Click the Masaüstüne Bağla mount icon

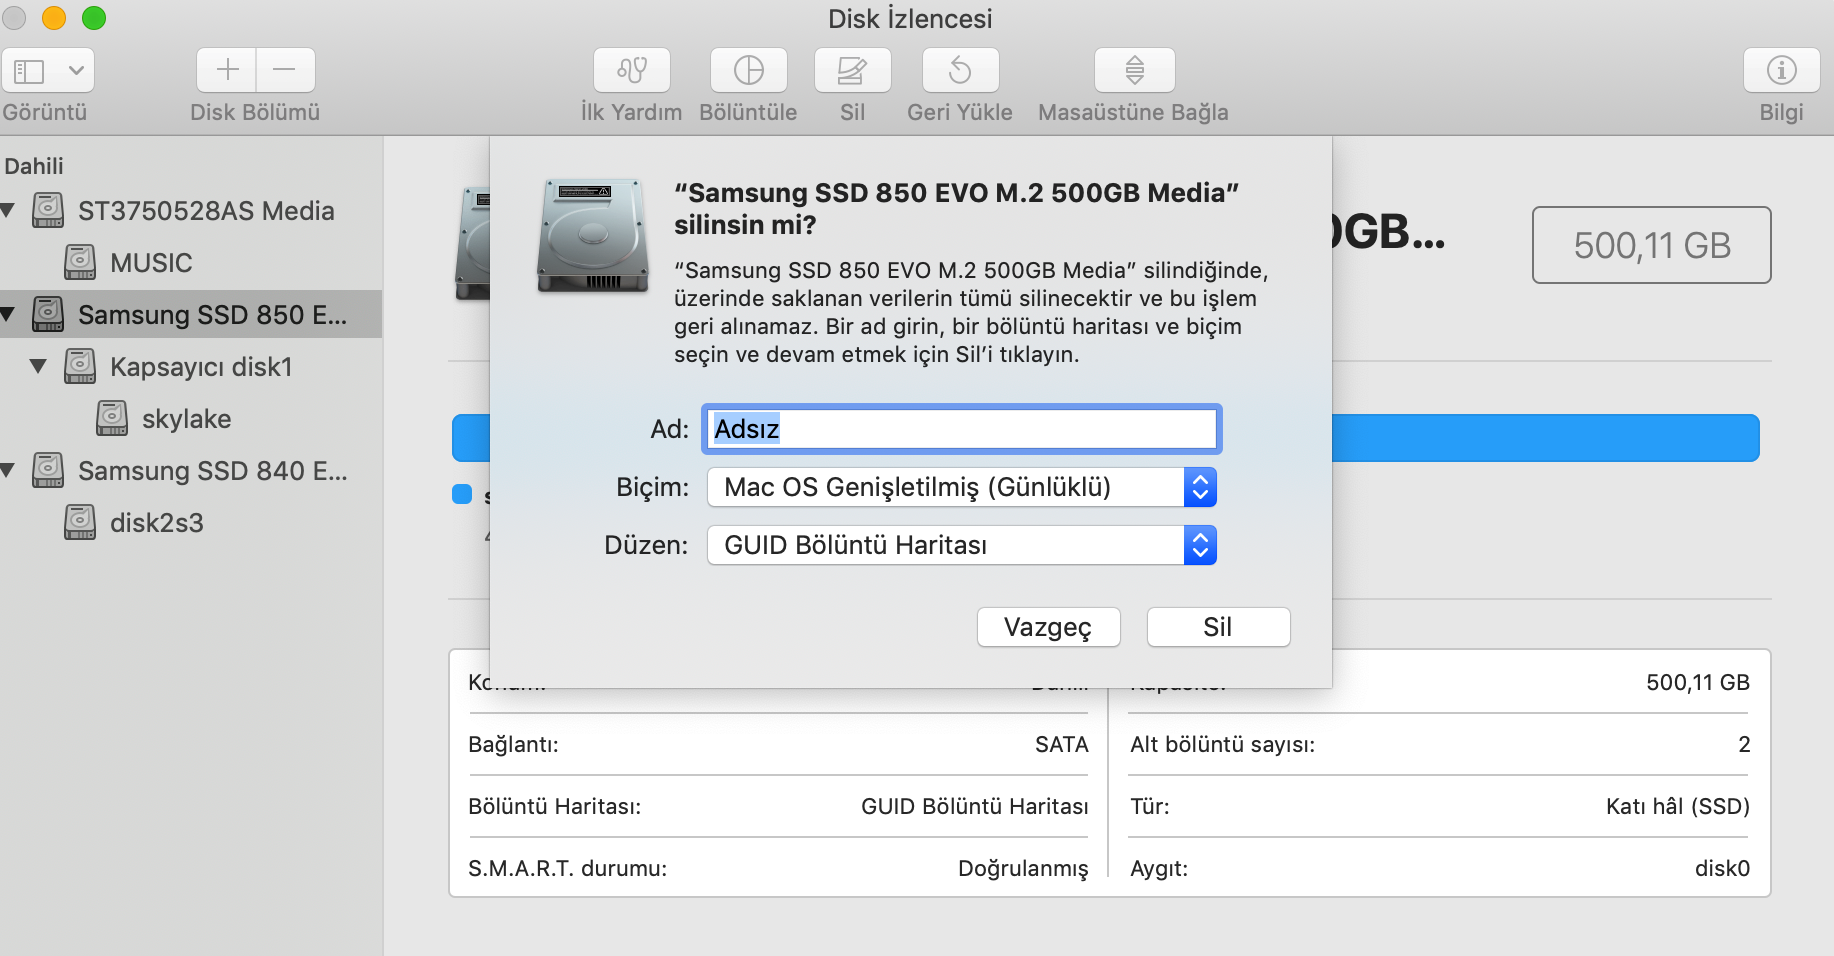1134,71
